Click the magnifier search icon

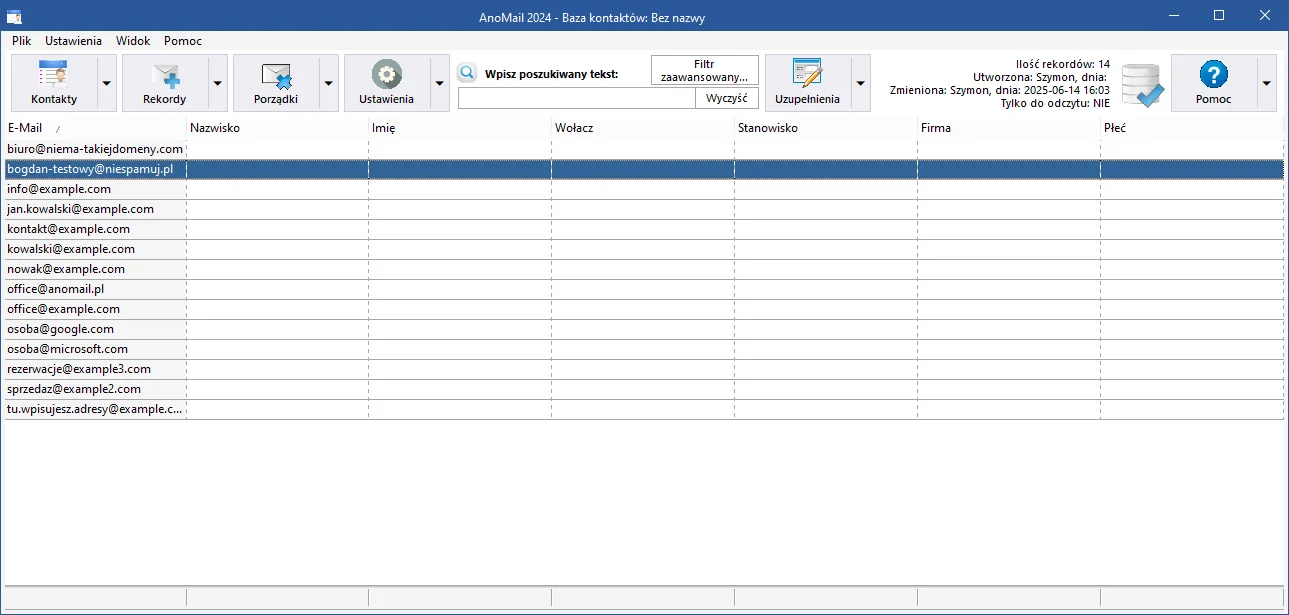tap(467, 73)
